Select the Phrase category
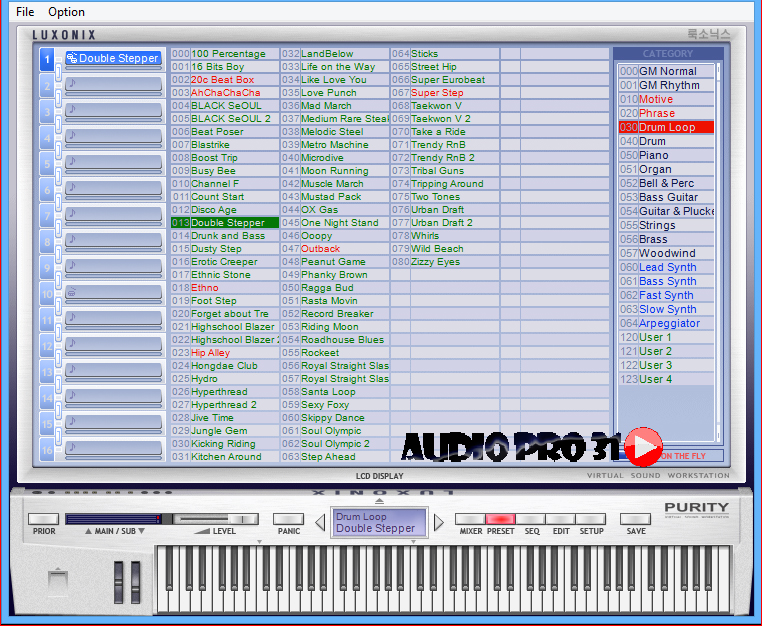762x626 pixels. [x=666, y=113]
